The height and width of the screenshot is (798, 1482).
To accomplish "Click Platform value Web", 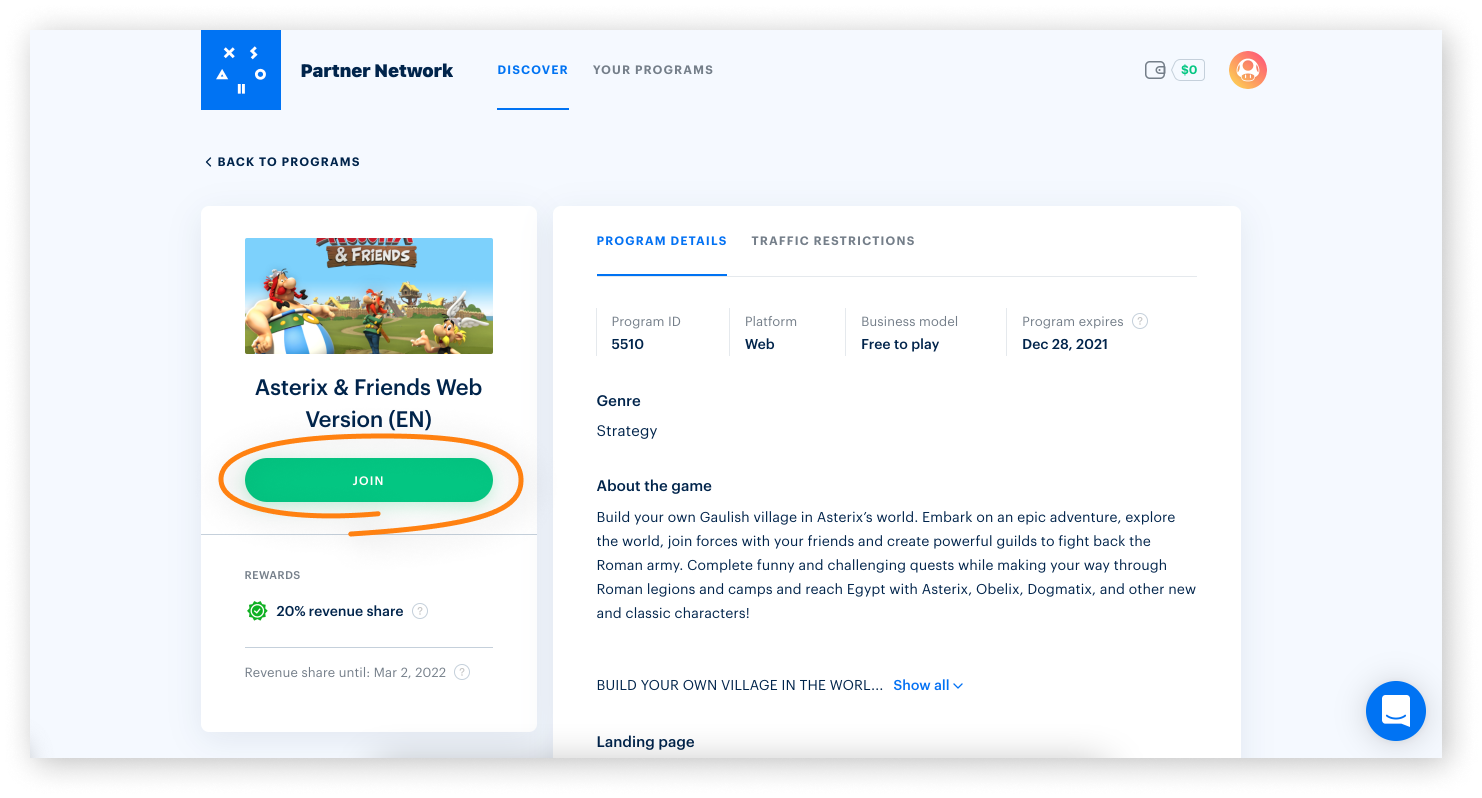I will (x=760, y=344).
